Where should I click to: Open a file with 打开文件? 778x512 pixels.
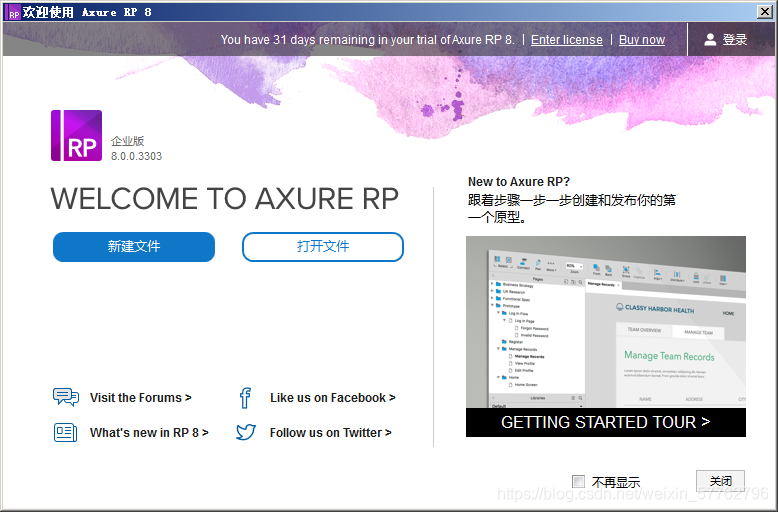pos(323,247)
